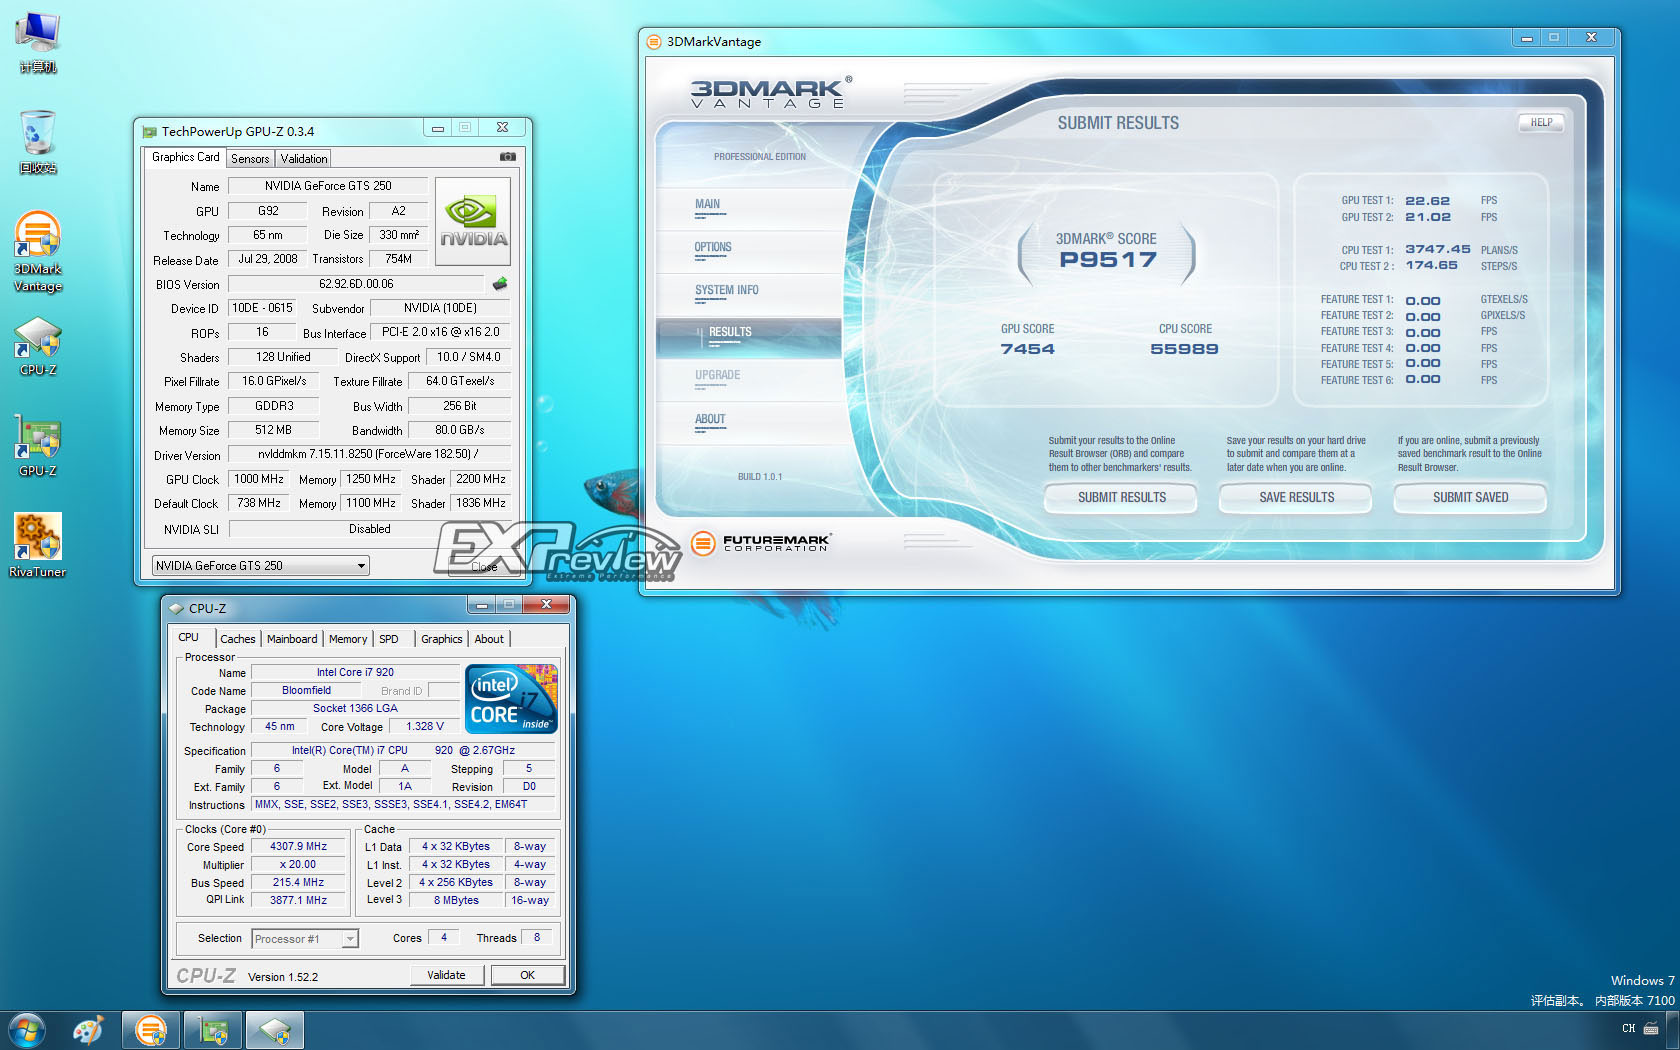Click the CPU-Z Core Voltage value 1.328 V
The image size is (1680, 1050).
pos(425,727)
